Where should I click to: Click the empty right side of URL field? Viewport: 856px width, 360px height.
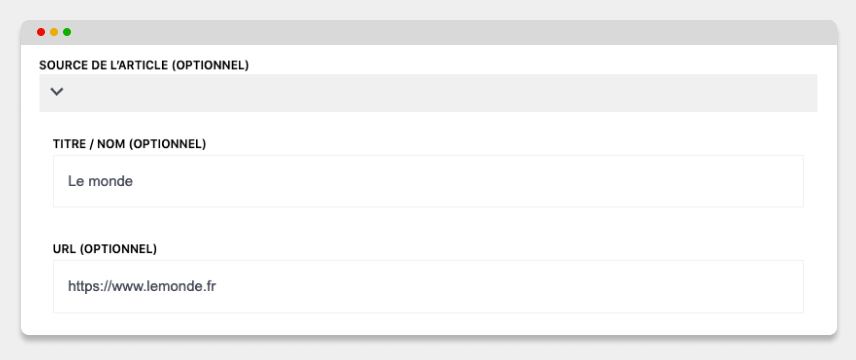(x=655, y=286)
